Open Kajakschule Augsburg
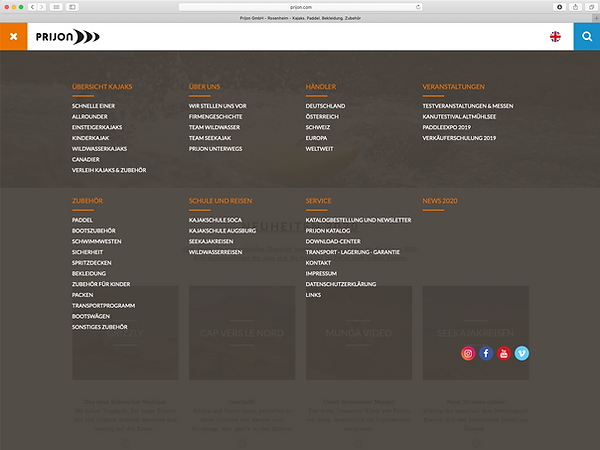600x450 pixels. 222,231
